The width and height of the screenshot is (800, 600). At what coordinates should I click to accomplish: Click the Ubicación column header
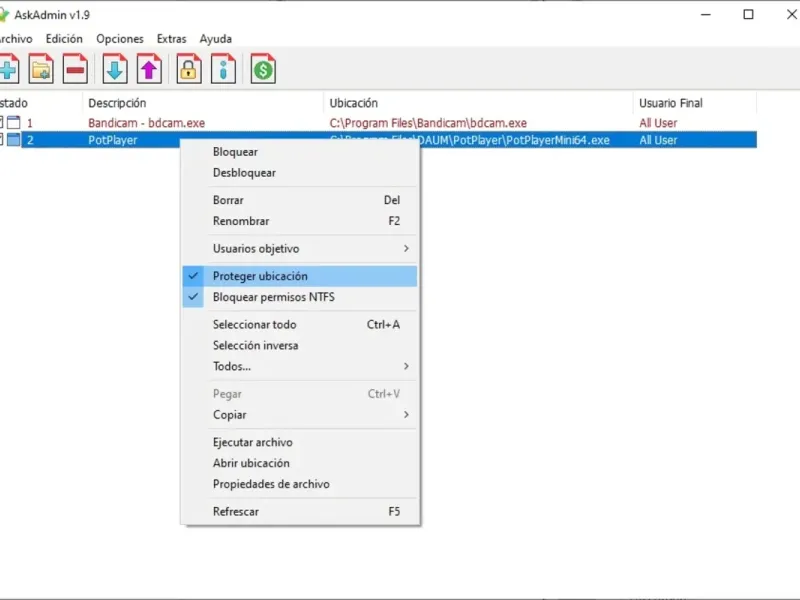click(478, 103)
